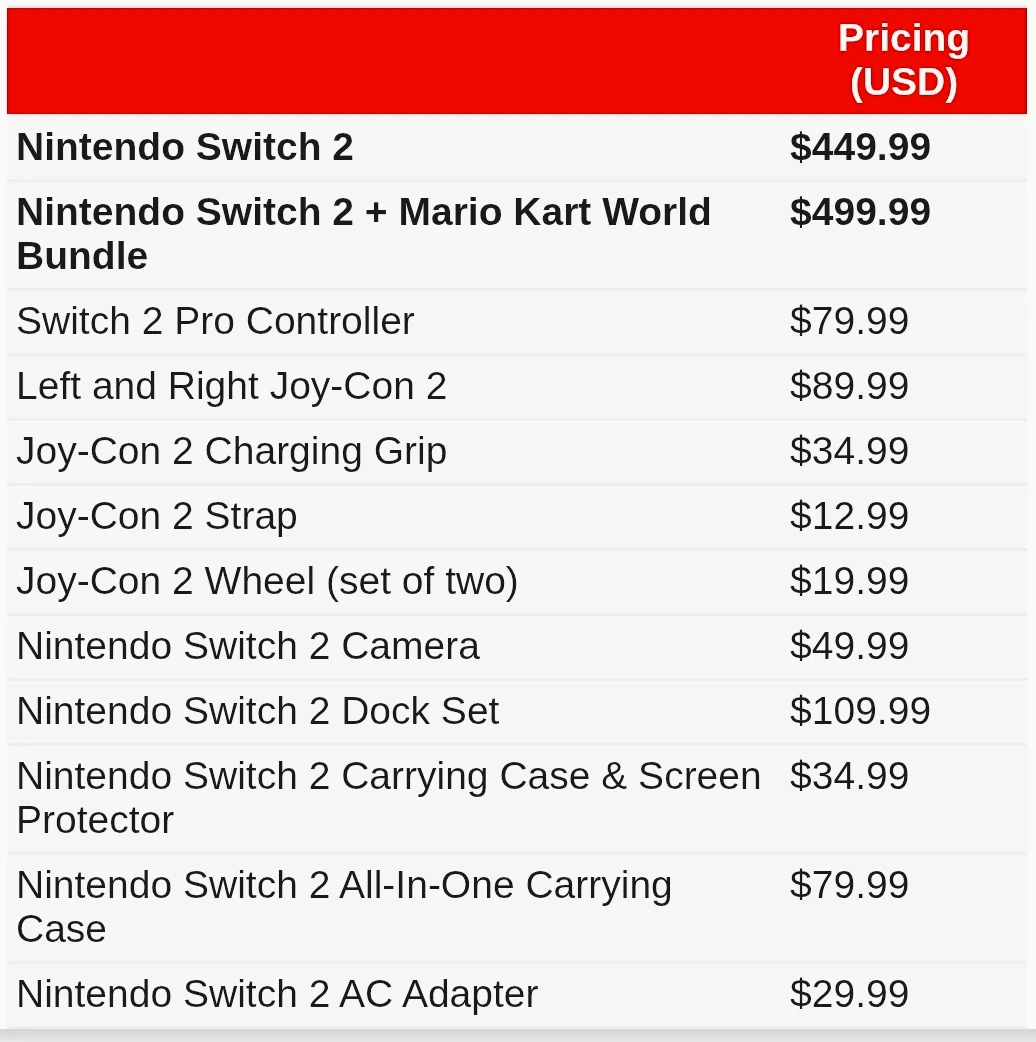Image resolution: width=1036 pixels, height=1042 pixels.
Task: Click the $449.99 price
Action: (860, 147)
